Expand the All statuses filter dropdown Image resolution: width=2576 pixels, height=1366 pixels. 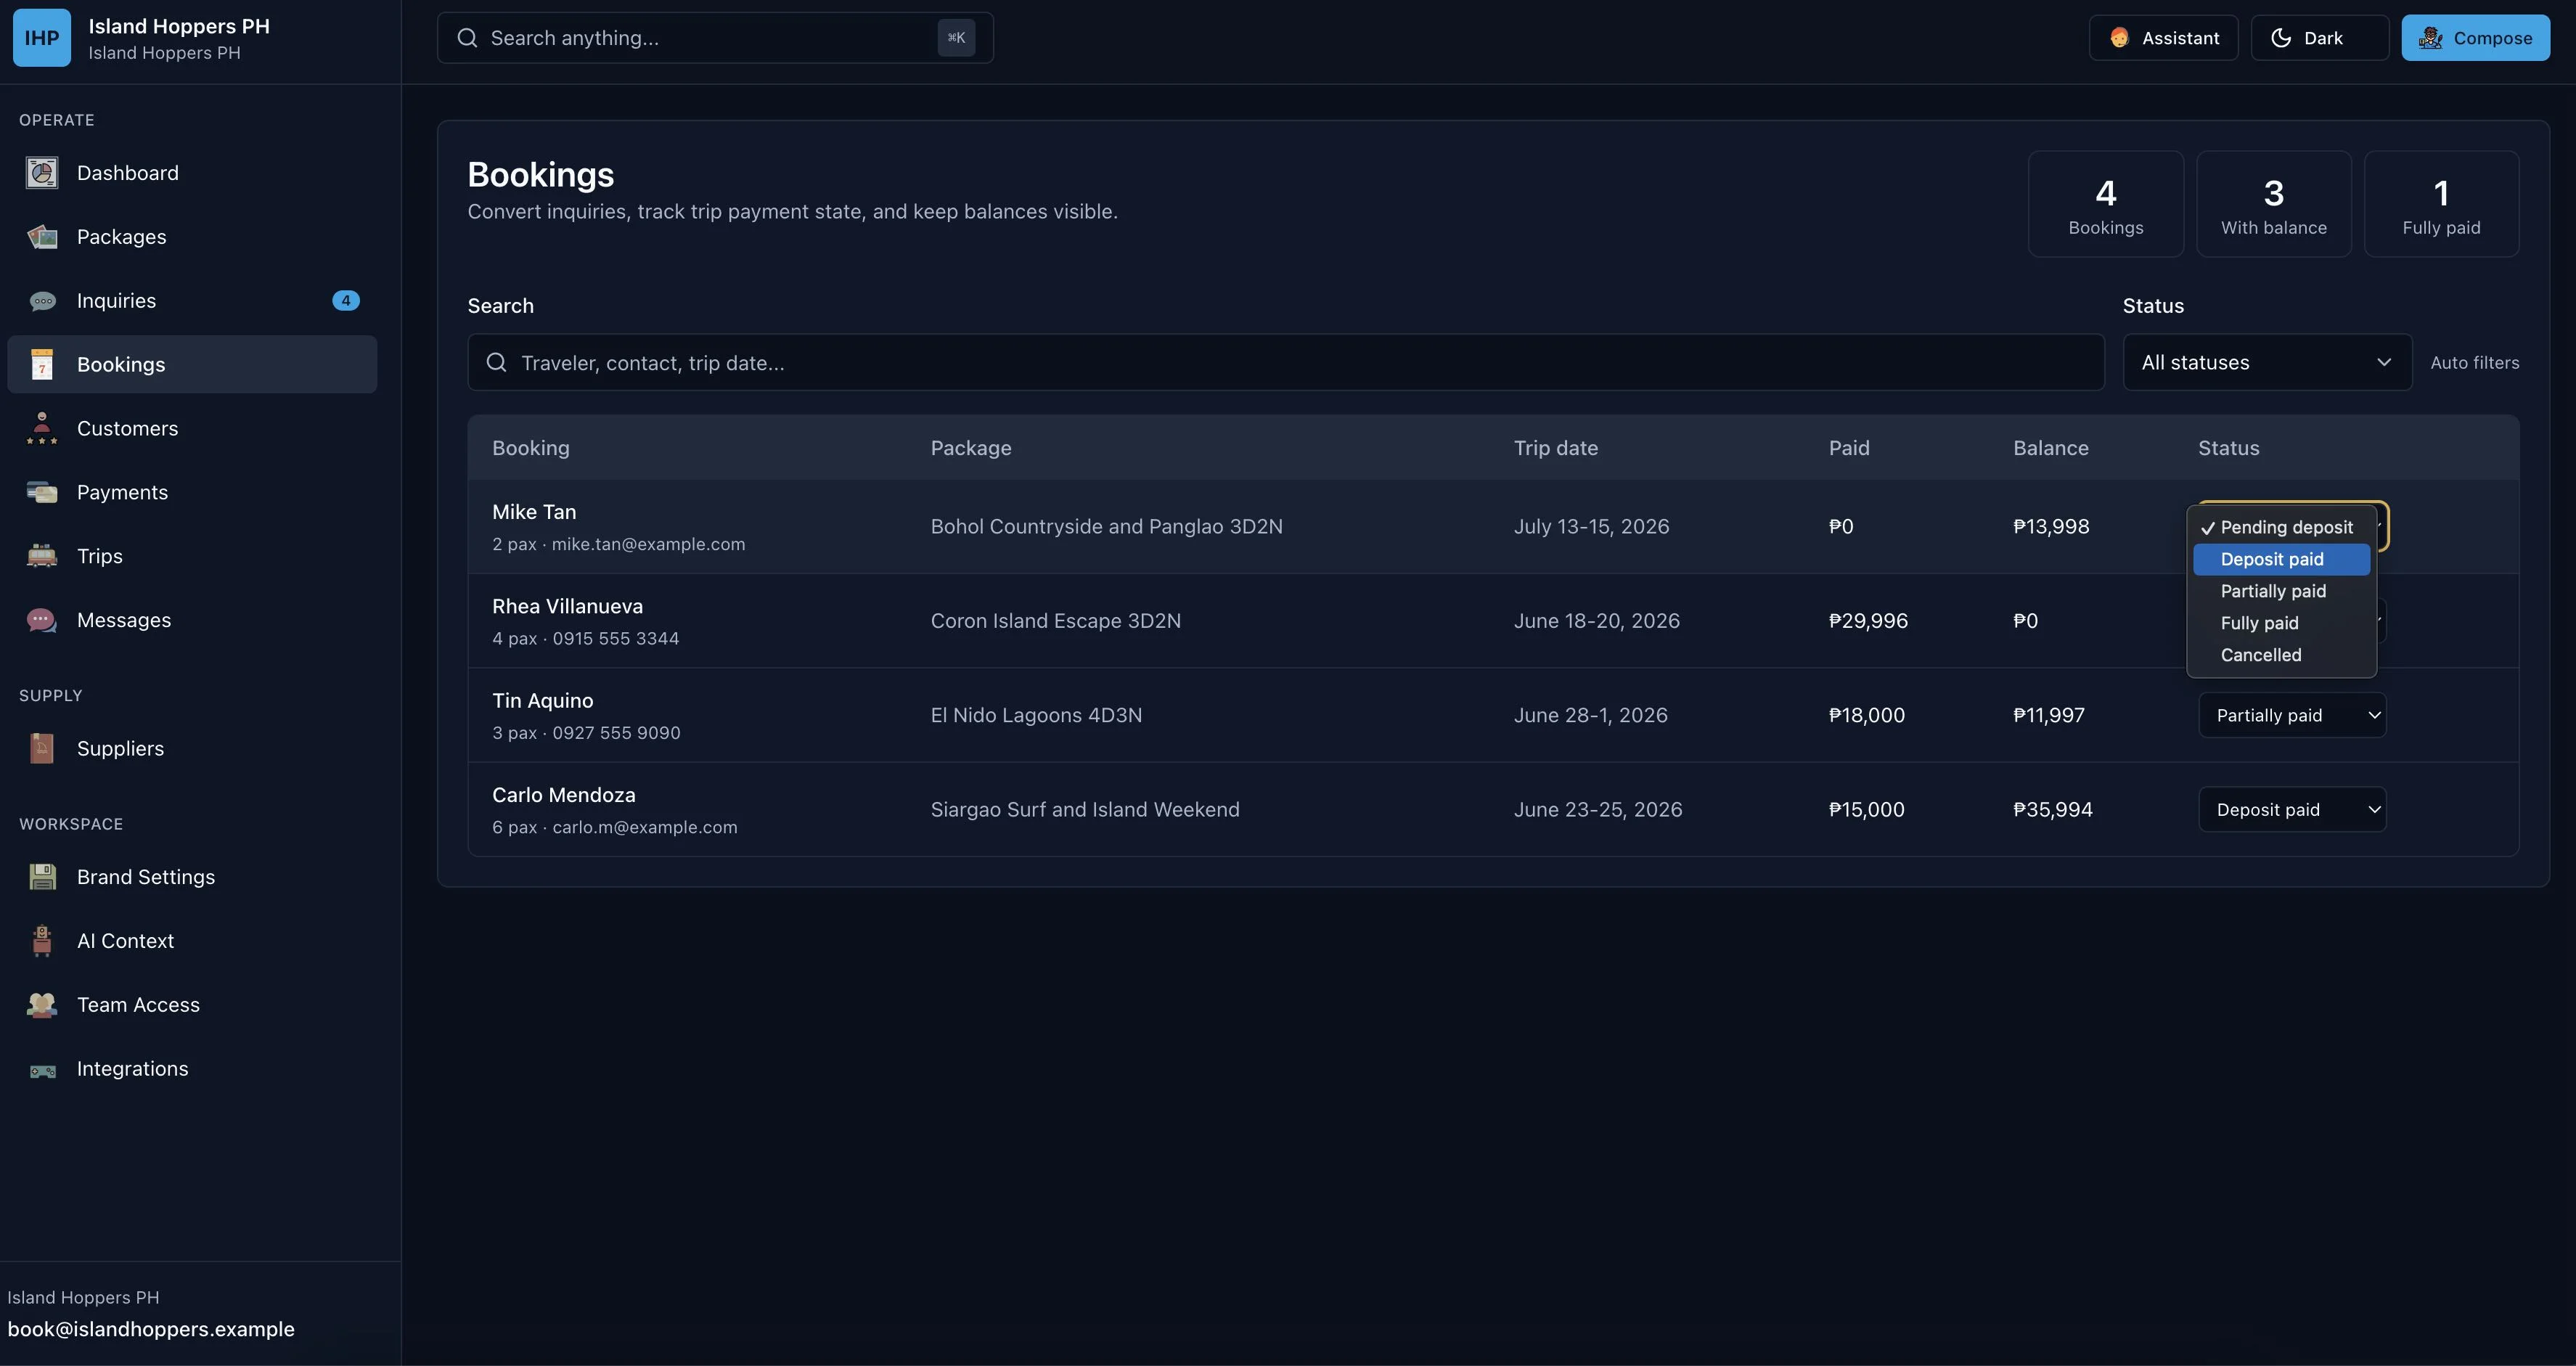coord(2267,362)
